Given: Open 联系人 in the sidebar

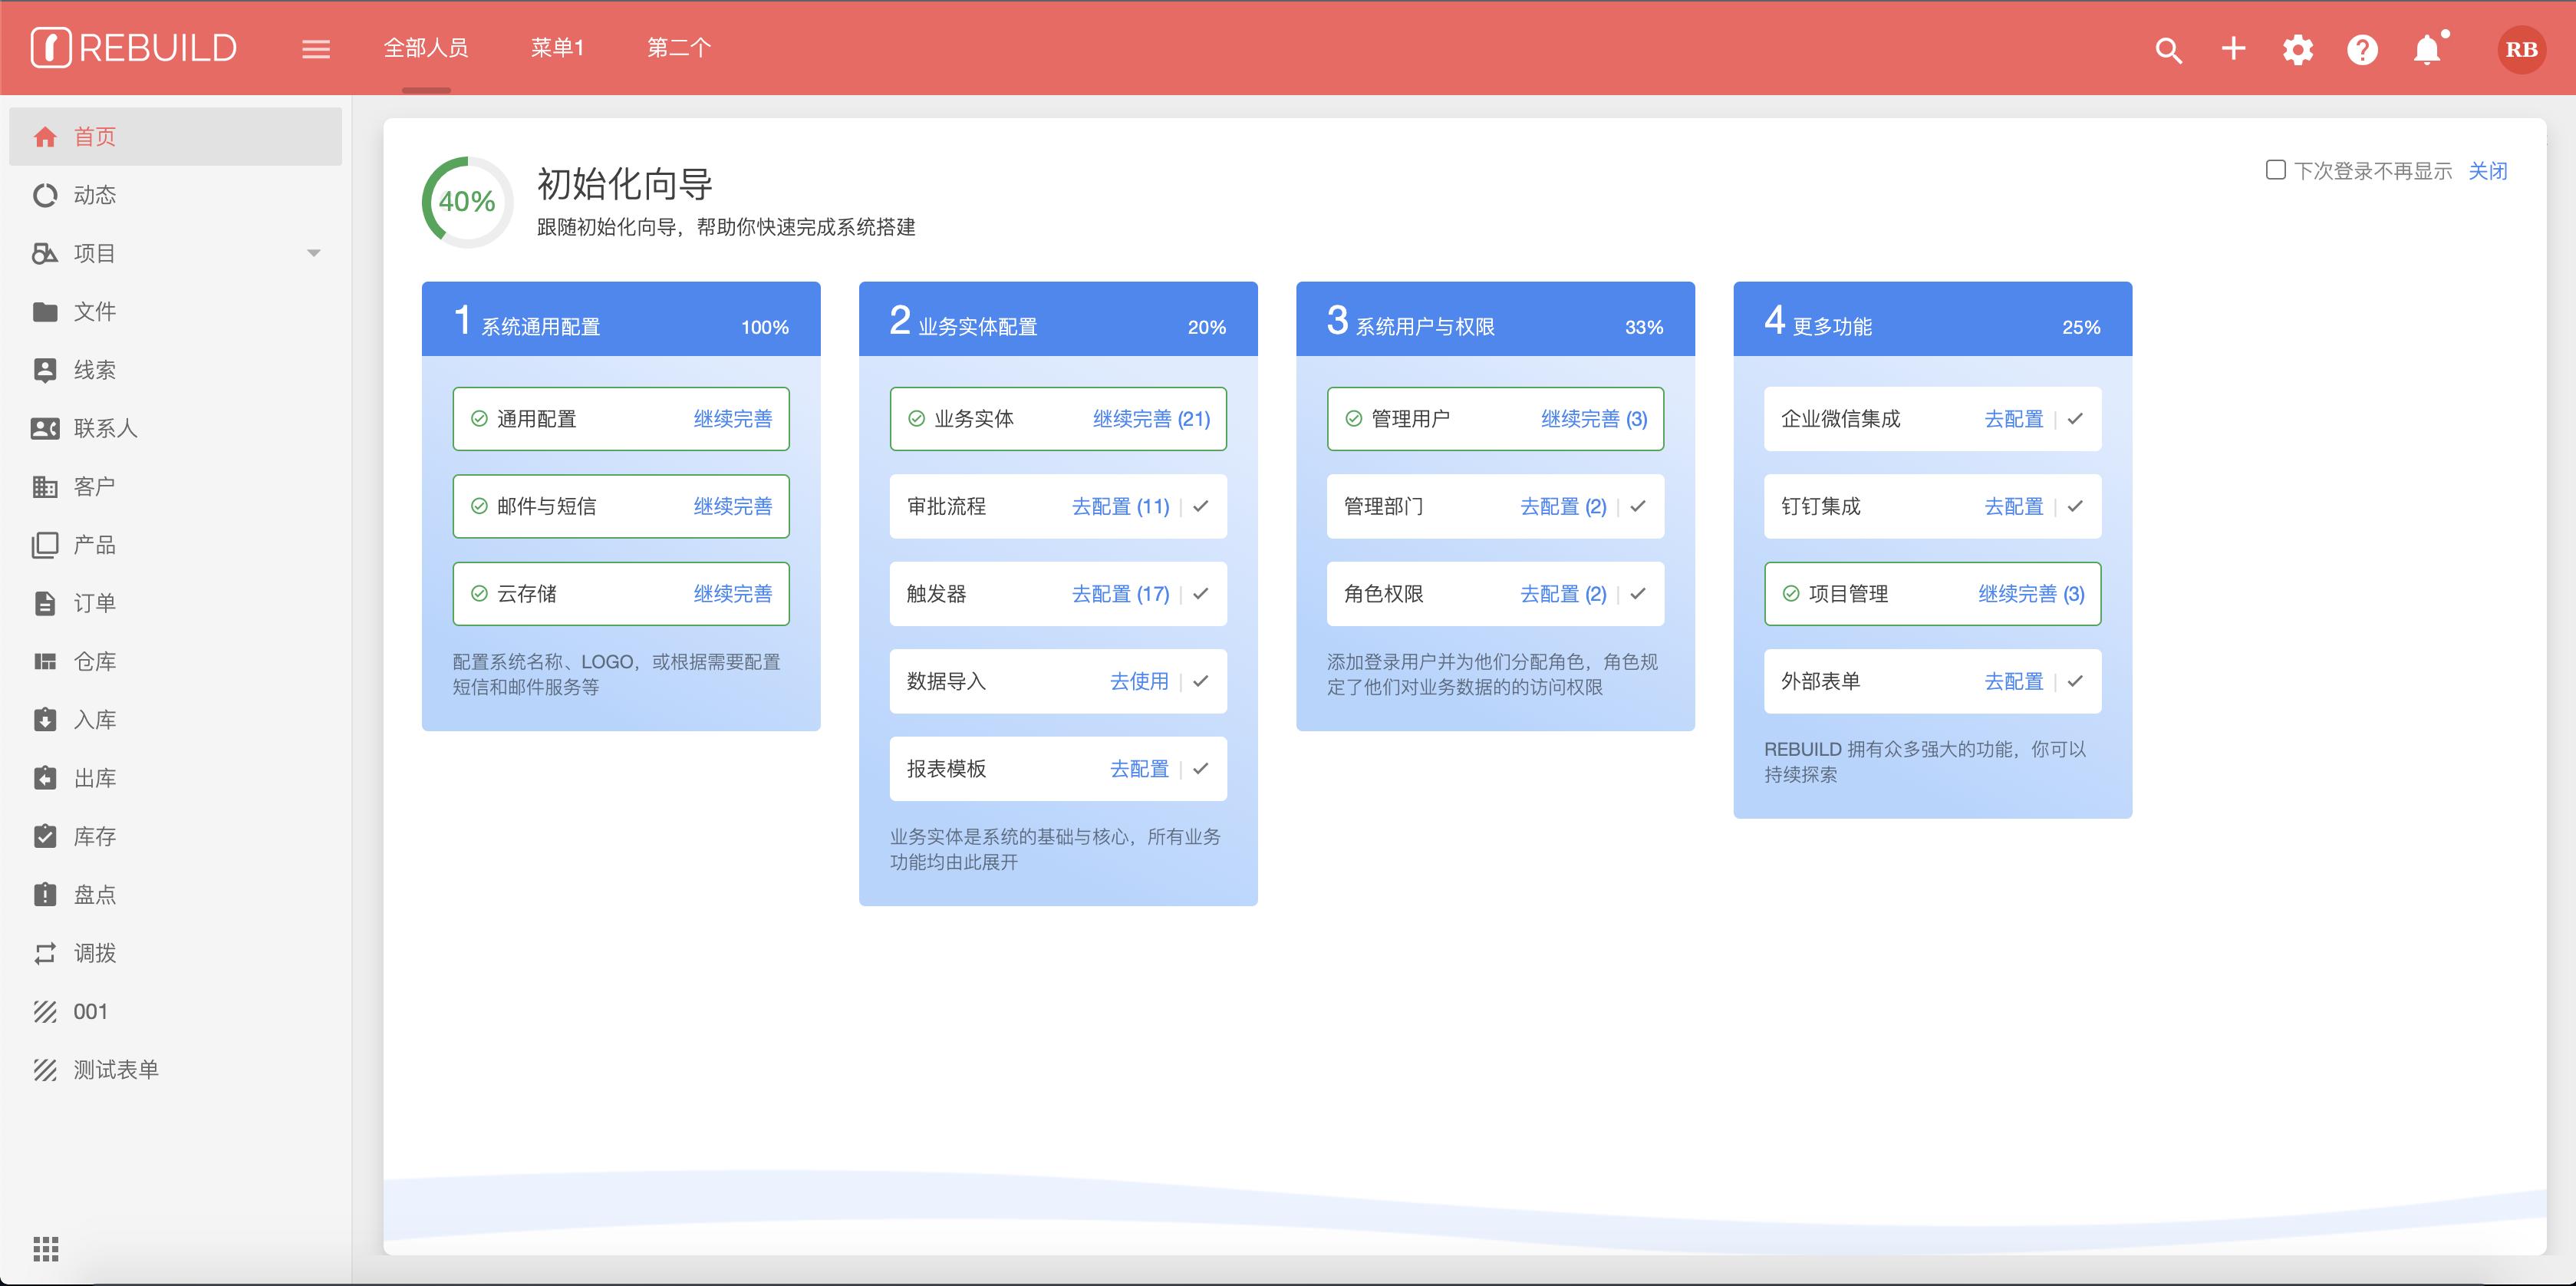Looking at the screenshot, I should point(105,428).
